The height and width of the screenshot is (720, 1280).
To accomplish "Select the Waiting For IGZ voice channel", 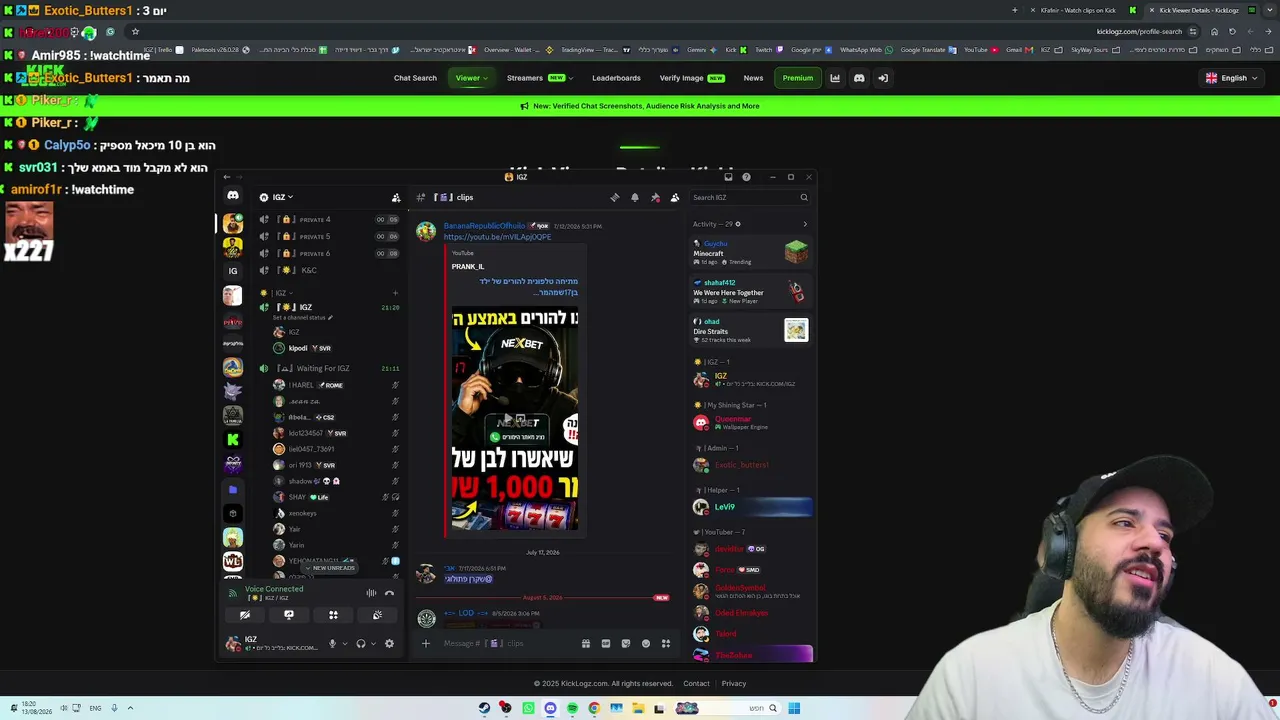I will point(330,368).
